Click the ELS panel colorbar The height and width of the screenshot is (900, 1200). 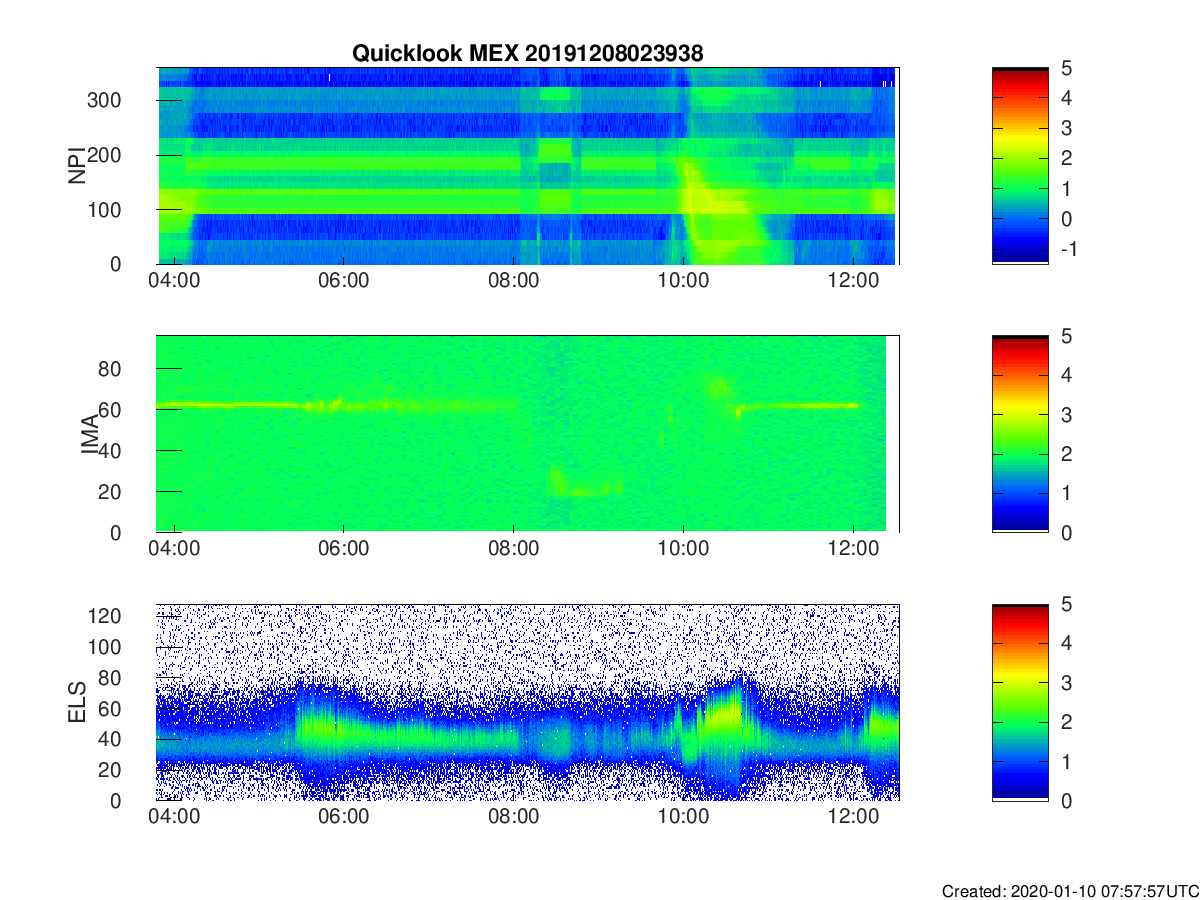(x=1020, y=702)
